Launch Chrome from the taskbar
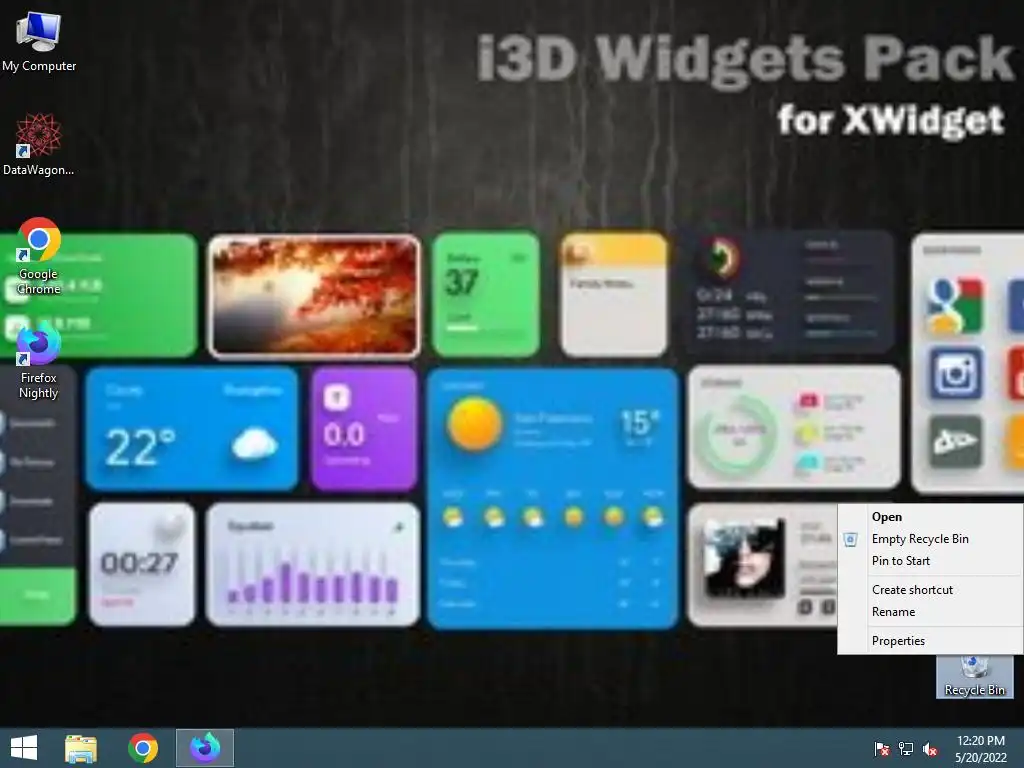 [143, 748]
